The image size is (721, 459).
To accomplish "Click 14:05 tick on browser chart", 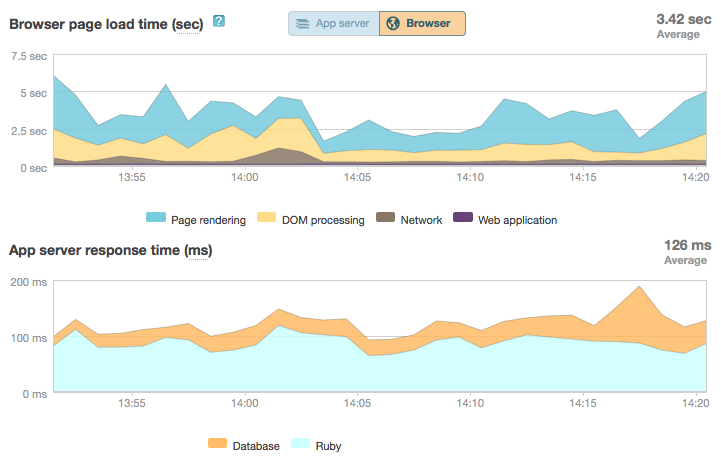I will (x=357, y=177).
